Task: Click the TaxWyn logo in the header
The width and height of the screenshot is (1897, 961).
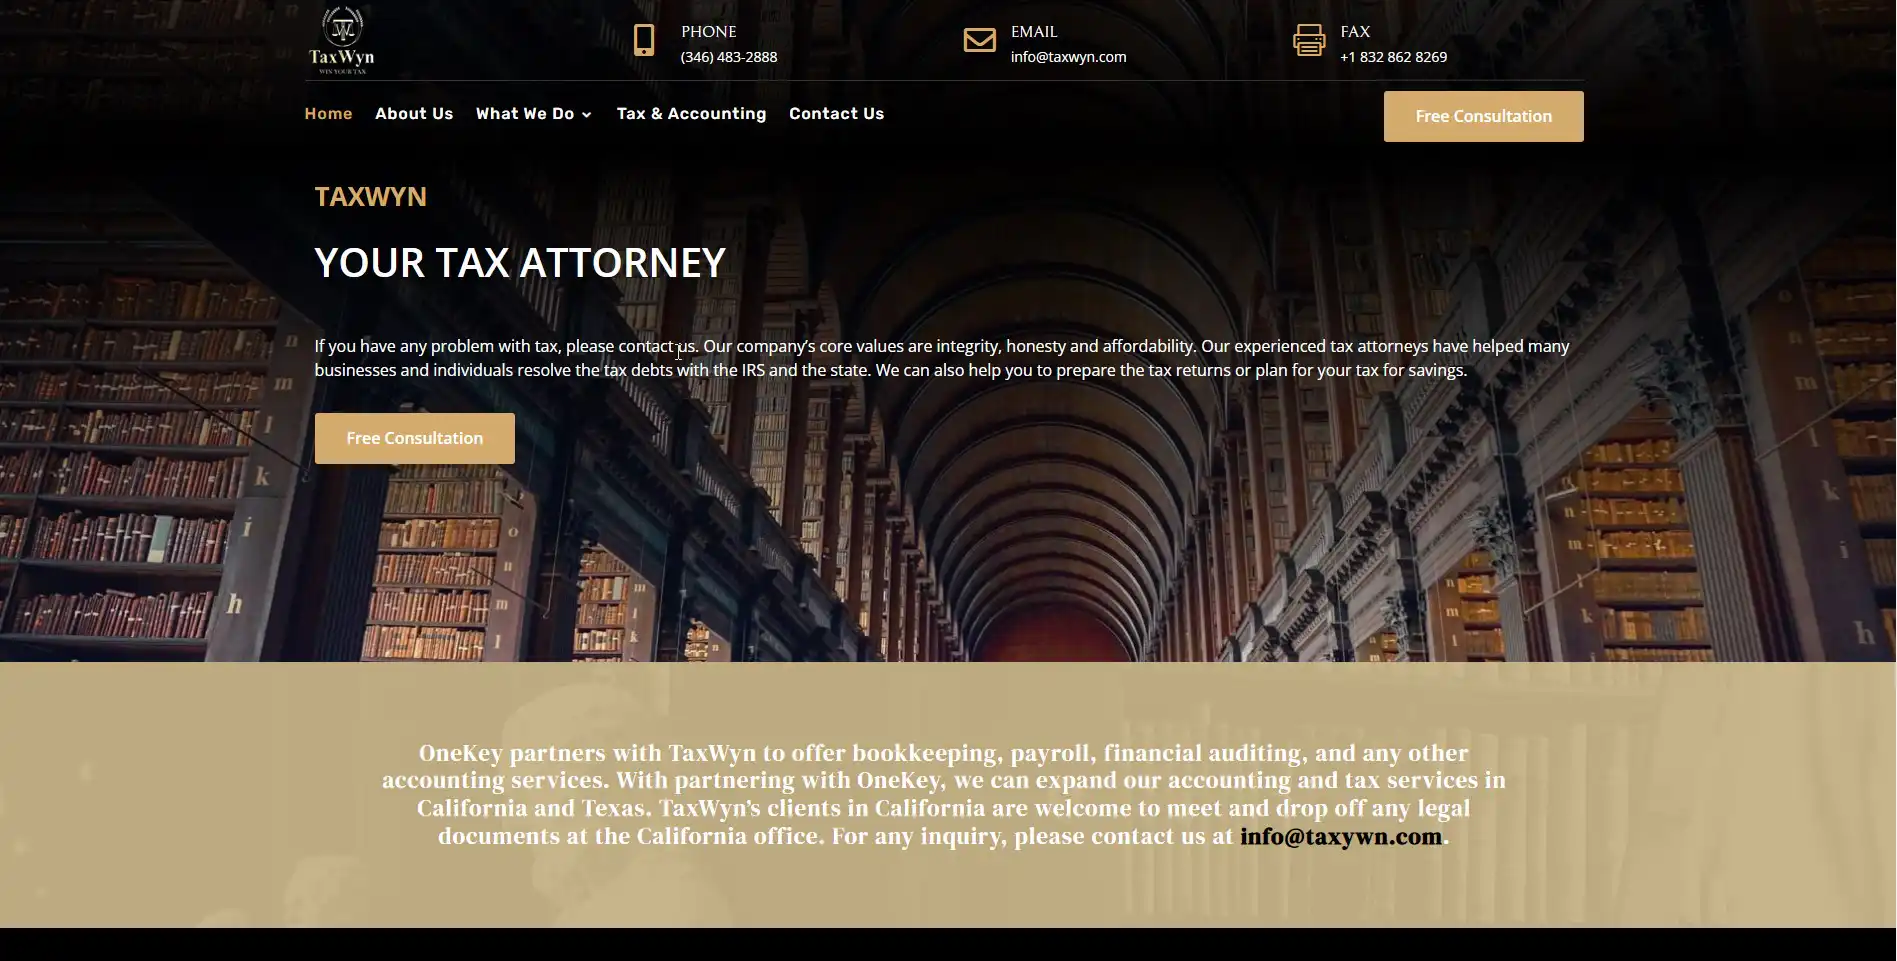Action: point(341,40)
